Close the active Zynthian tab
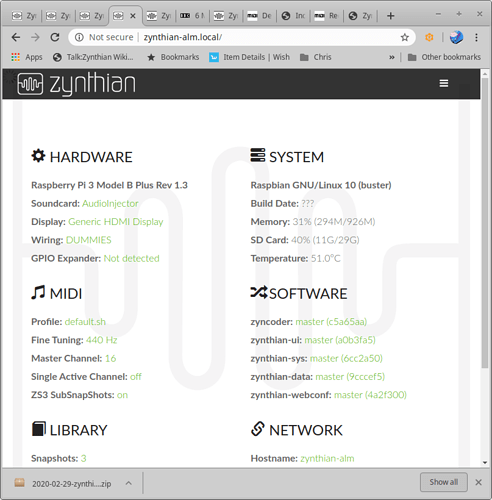Screen dimensions: 492x500 [x=133, y=16]
